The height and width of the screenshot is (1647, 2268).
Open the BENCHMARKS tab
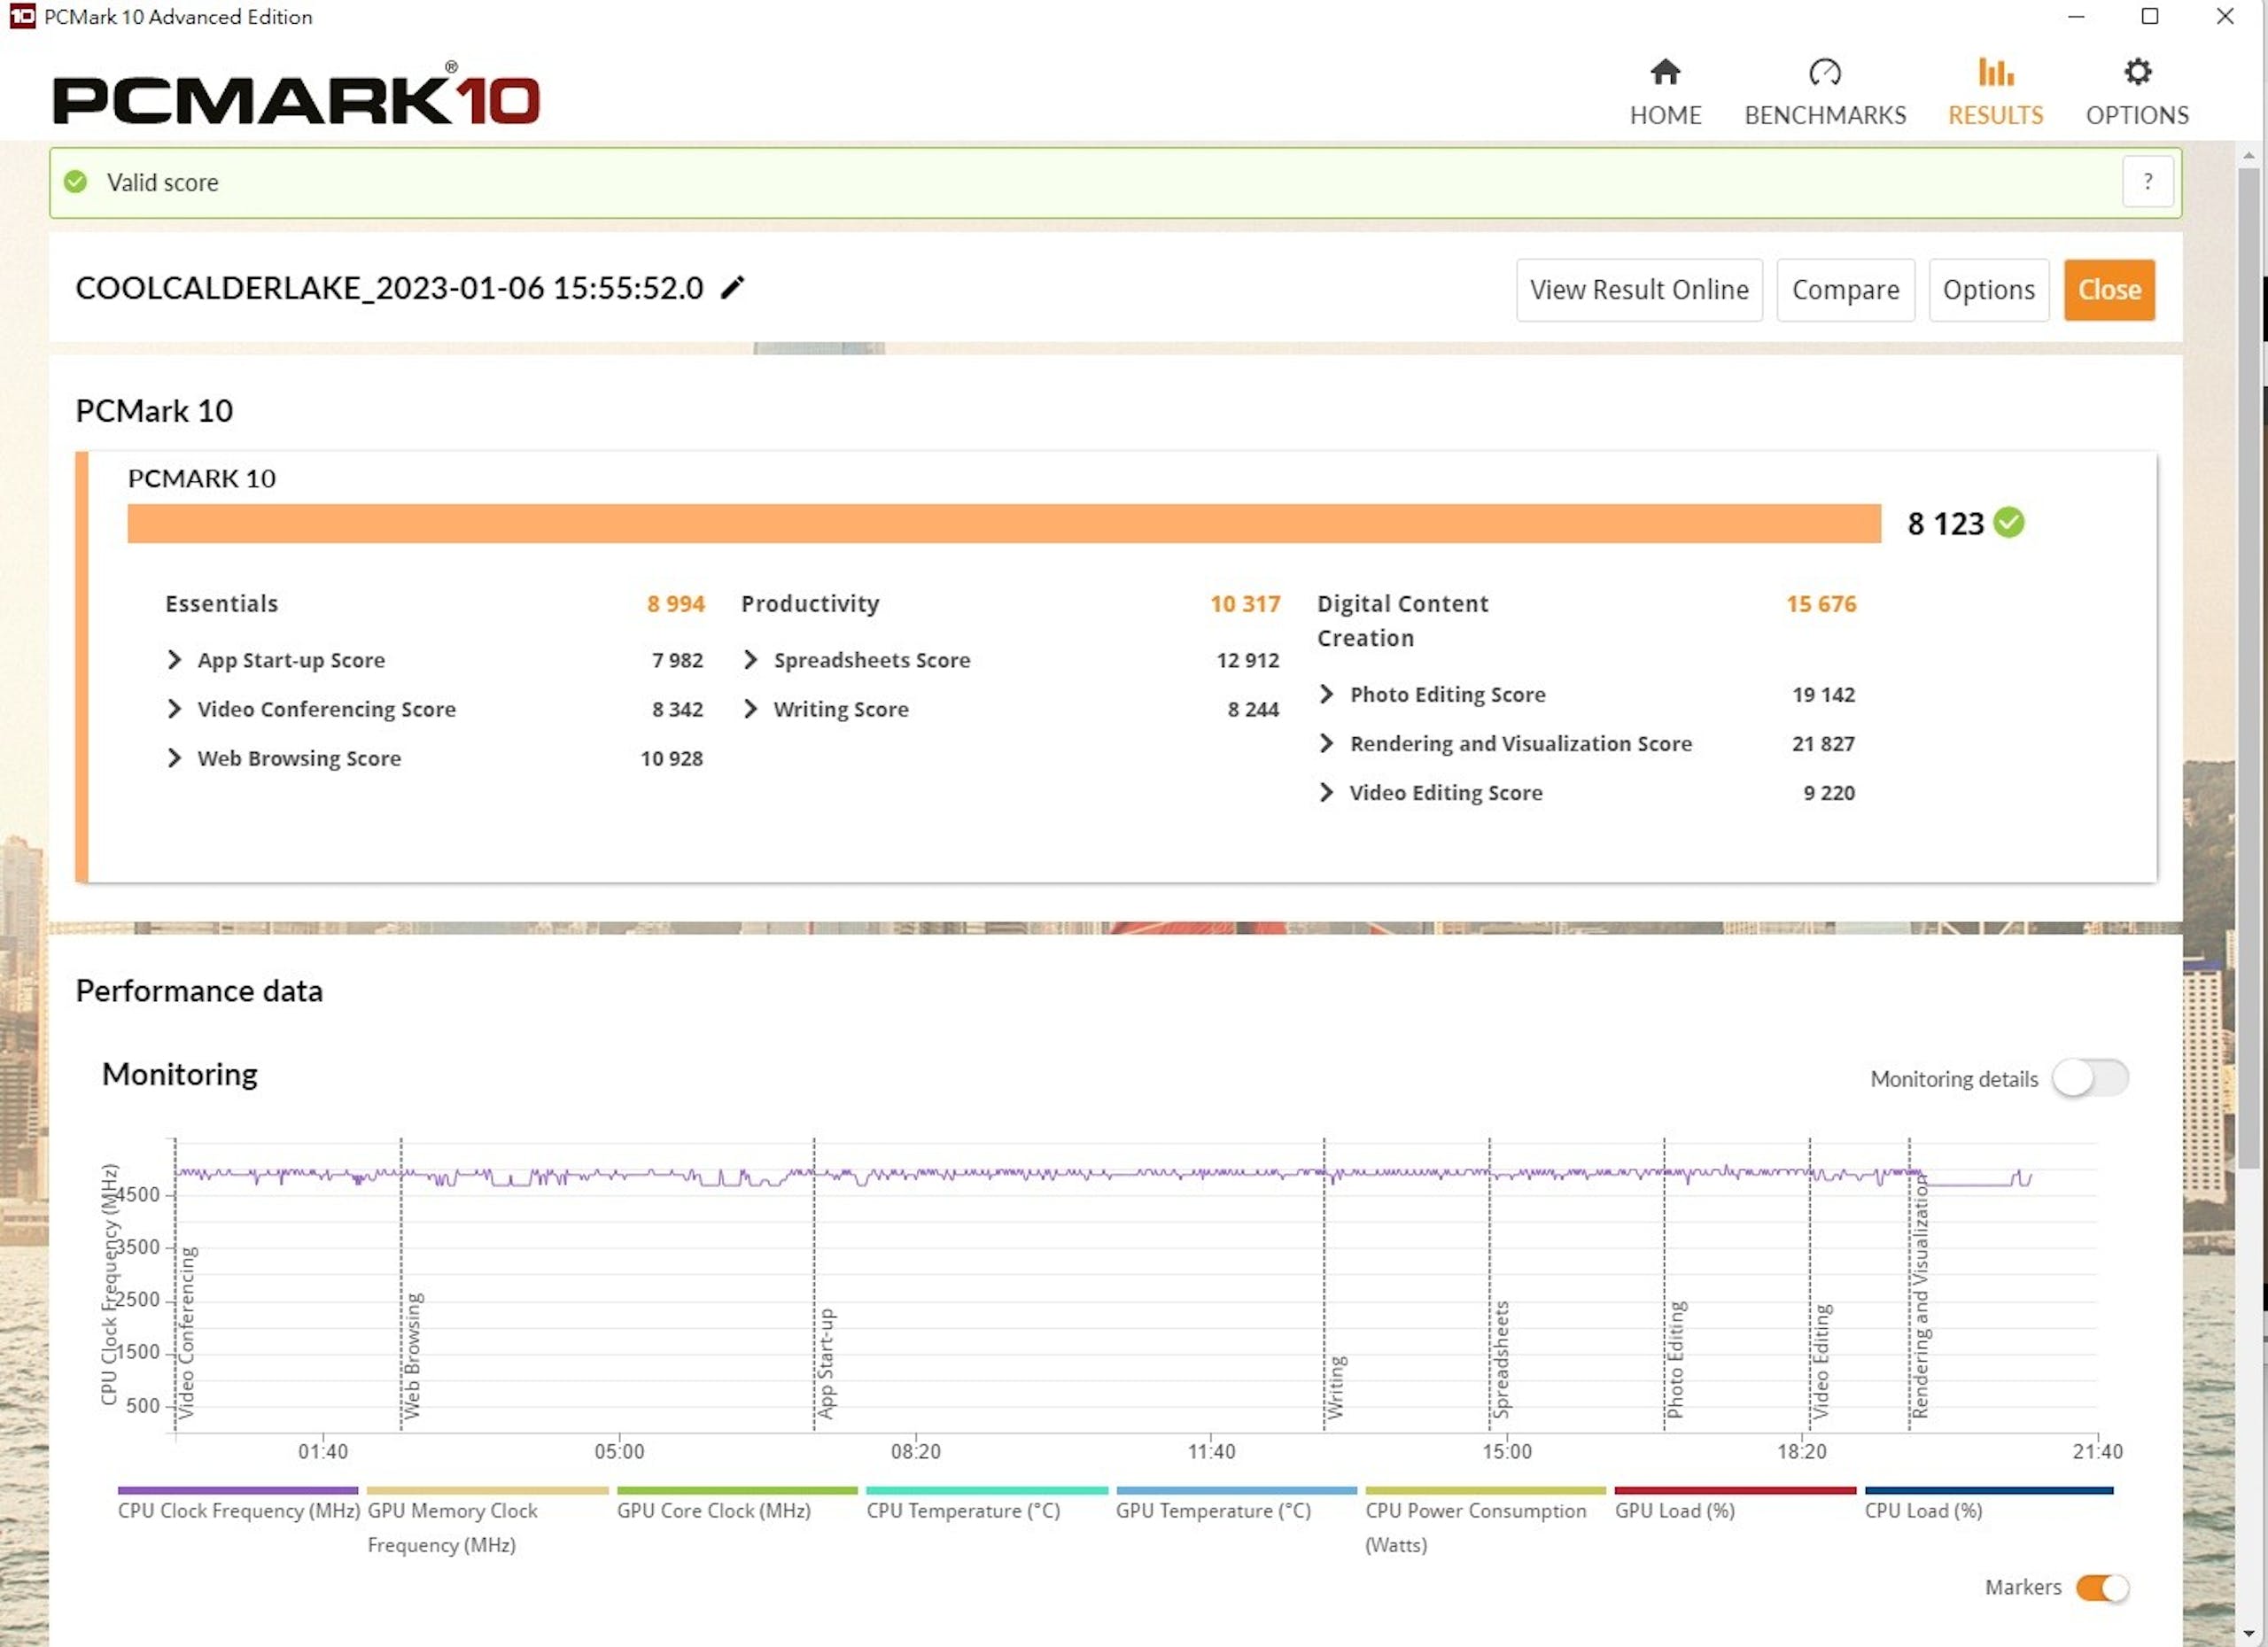[x=1825, y=92]
